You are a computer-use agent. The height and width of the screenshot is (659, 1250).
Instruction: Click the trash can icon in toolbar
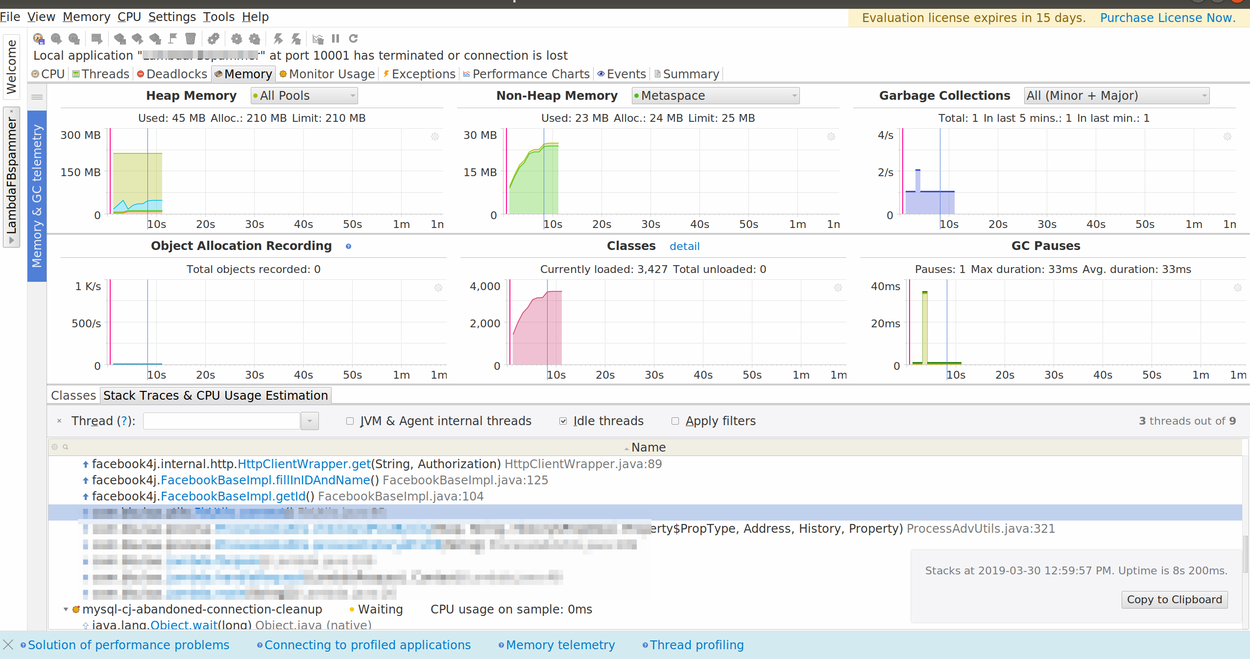[x=190, y=39]
